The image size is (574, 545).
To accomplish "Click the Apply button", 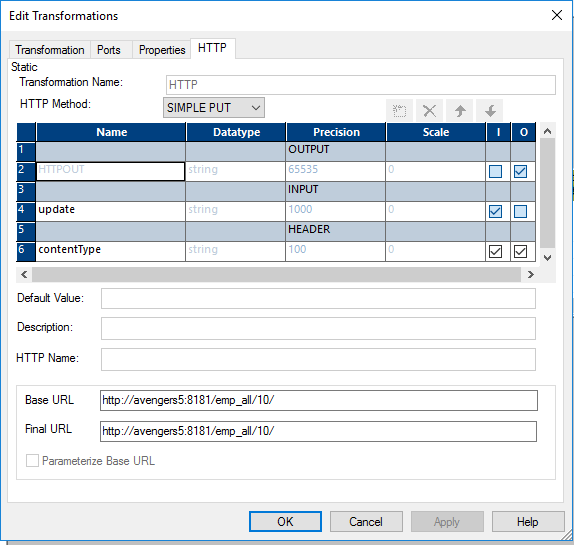I will tap(447, 522).
